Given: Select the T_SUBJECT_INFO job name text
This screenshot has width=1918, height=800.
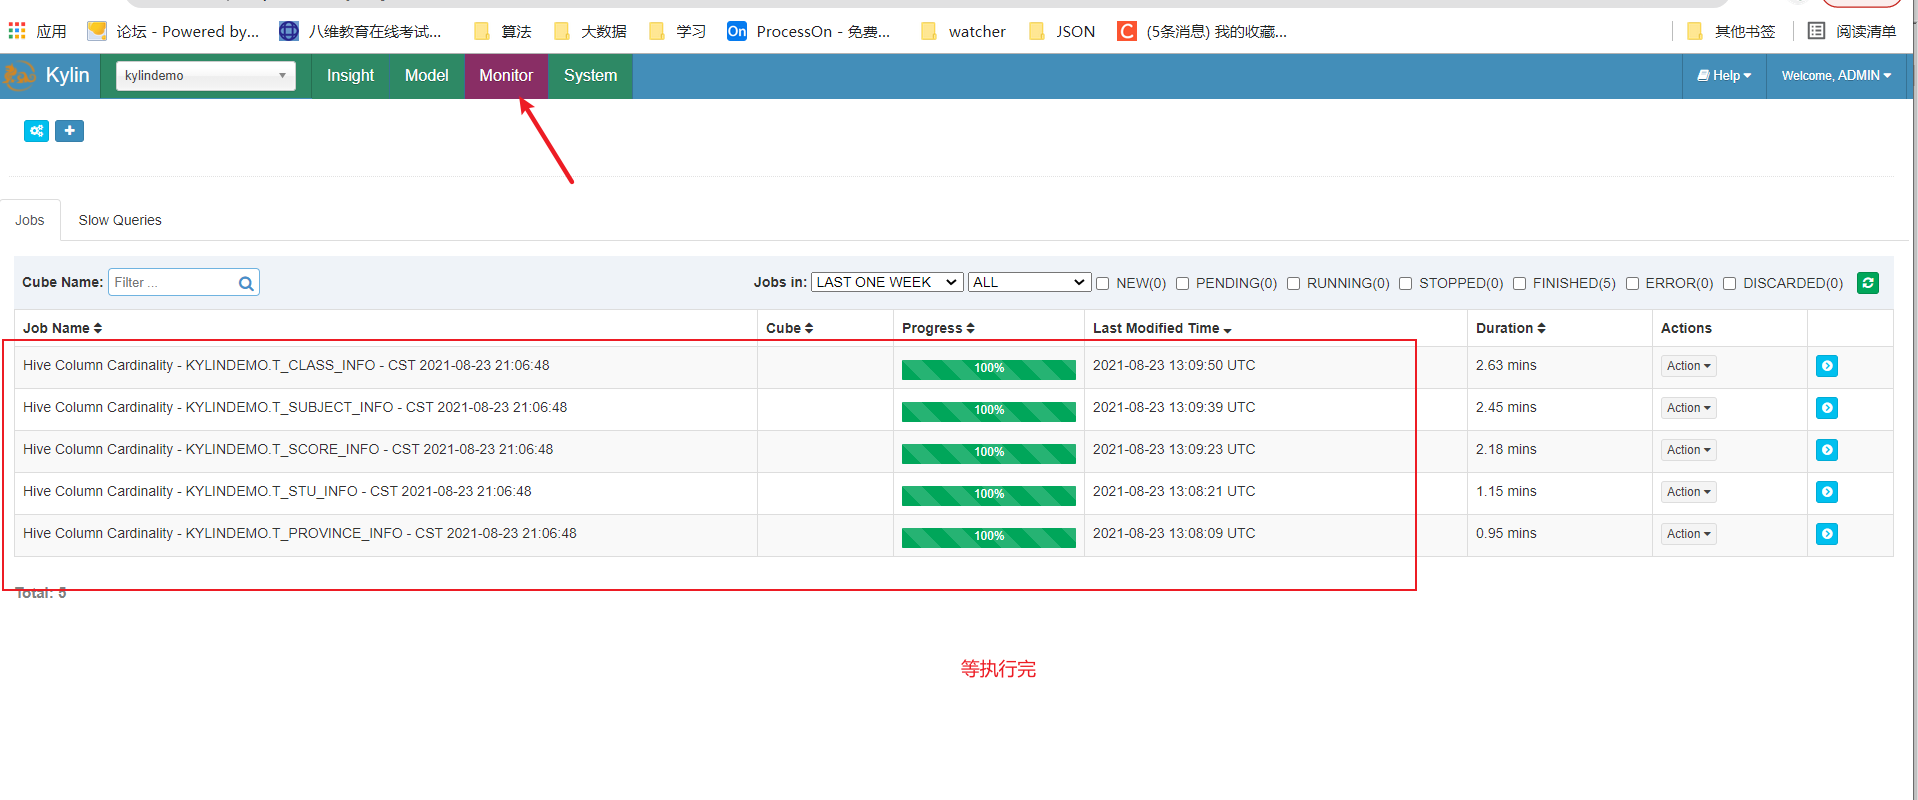Looking at the screenshot, I should pyautogui.click(x=295, y=408).
